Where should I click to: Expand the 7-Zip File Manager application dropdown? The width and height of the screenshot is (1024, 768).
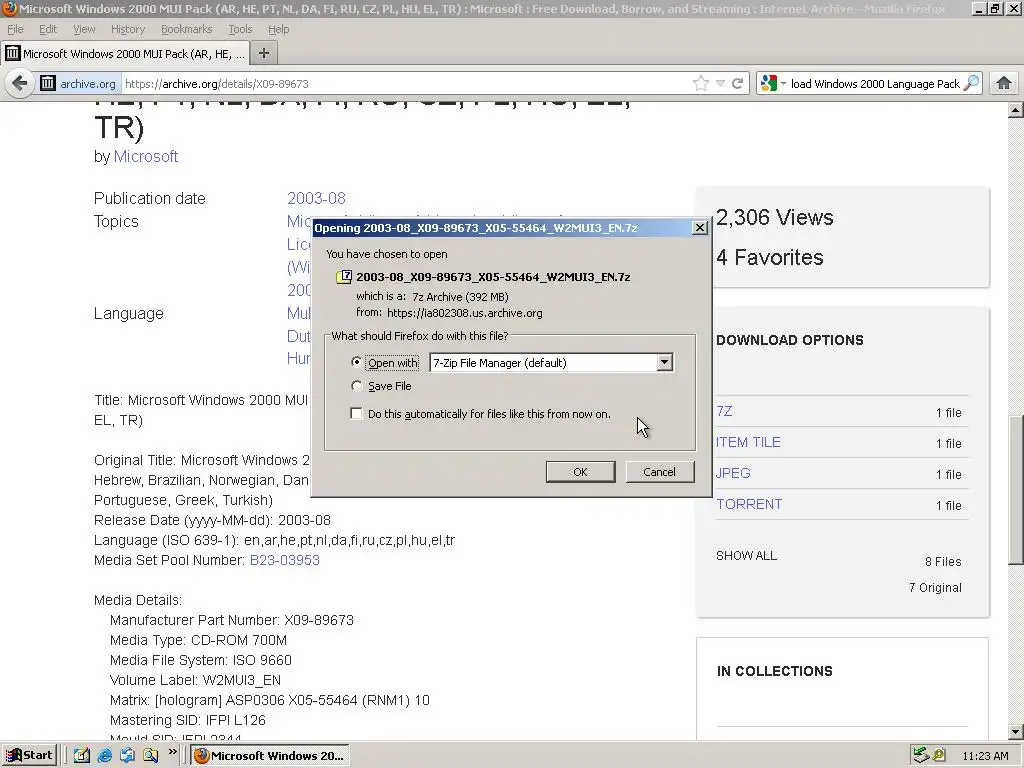coord(664,362)
